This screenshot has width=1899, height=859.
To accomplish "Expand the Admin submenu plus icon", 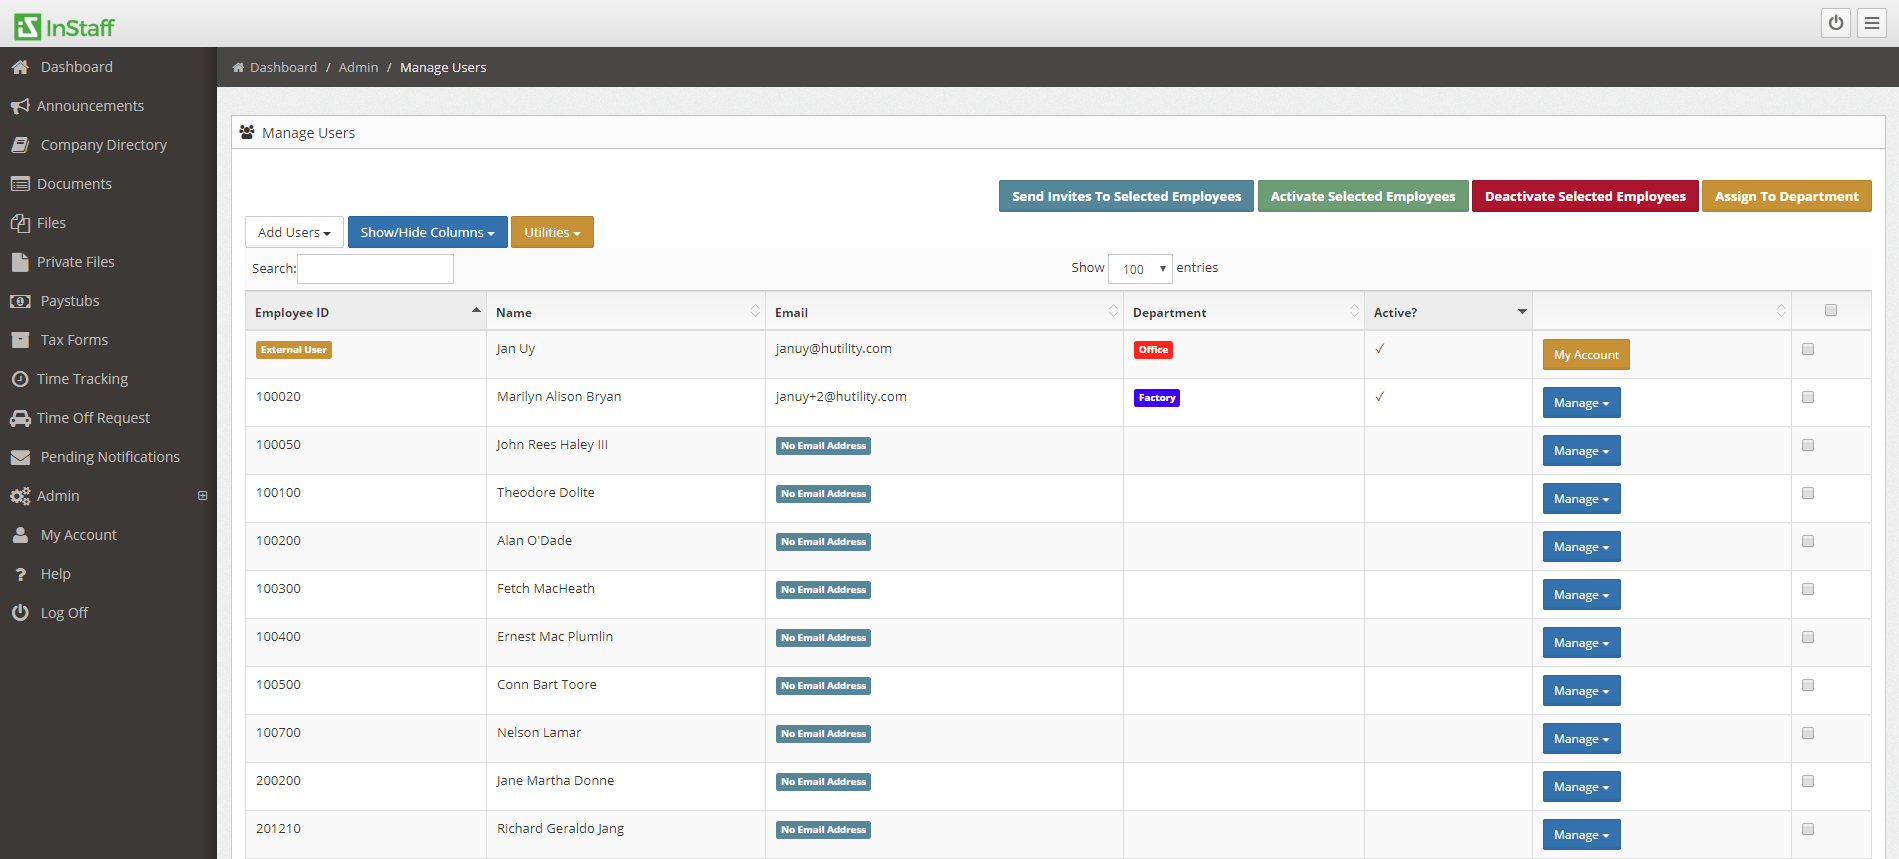I will point(203,496).
